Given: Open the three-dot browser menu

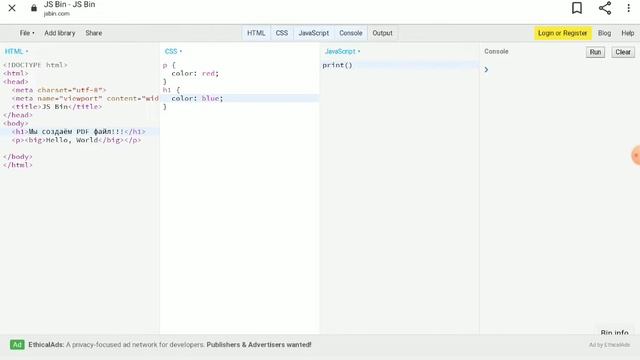Looking at the screenshot, I should [x=629, y=8].
